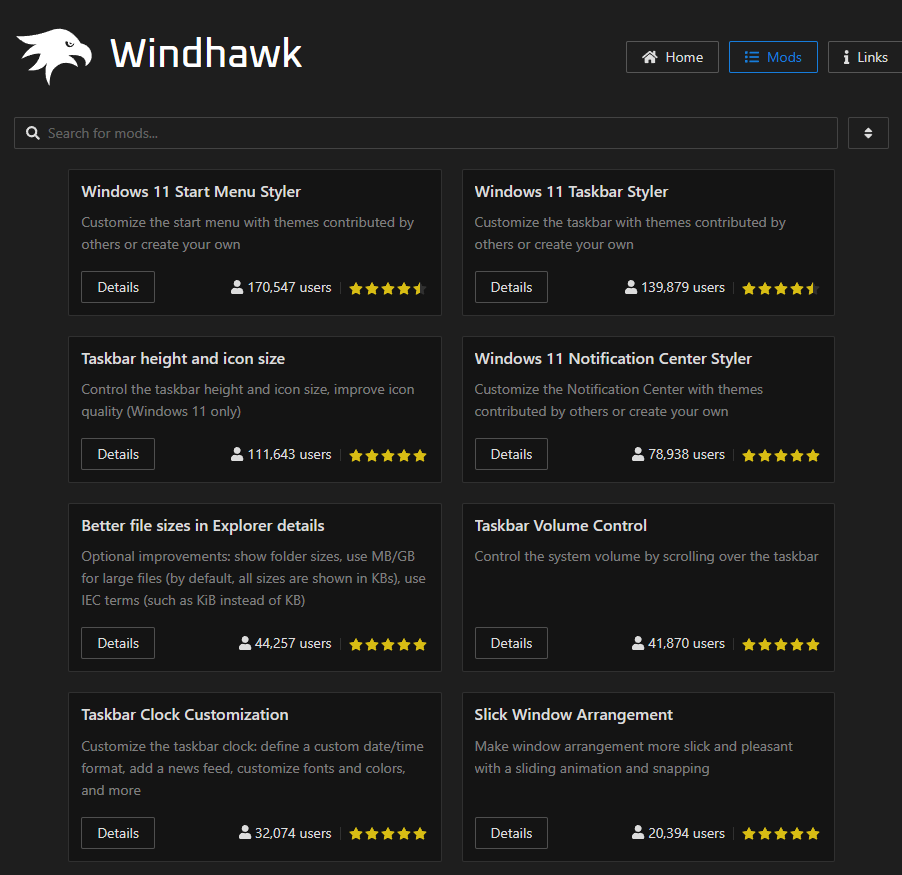The image size is (902, 875).
Task: Click the star rating of Start Menu Styler
Action: click(x=388, y=288)
